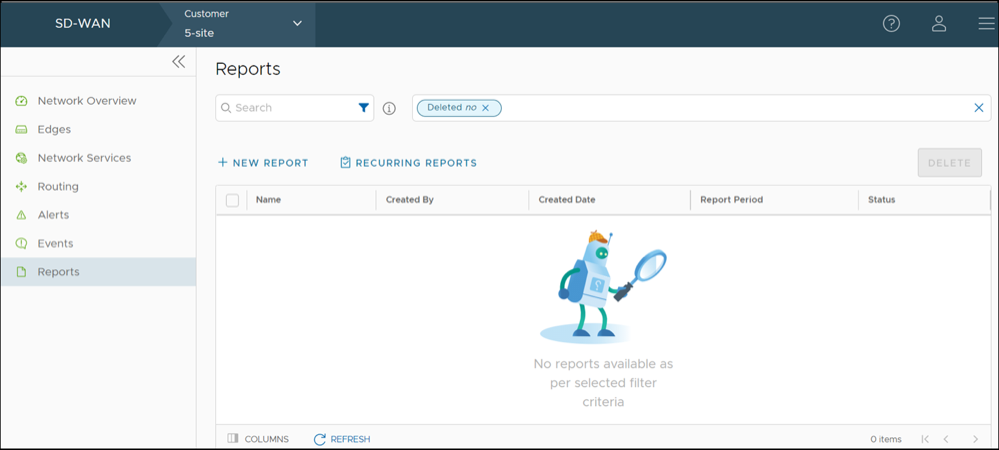The height and width of the screenshot is (450, 999).
Task: Click the search info icon
Action: pos(389,108)
